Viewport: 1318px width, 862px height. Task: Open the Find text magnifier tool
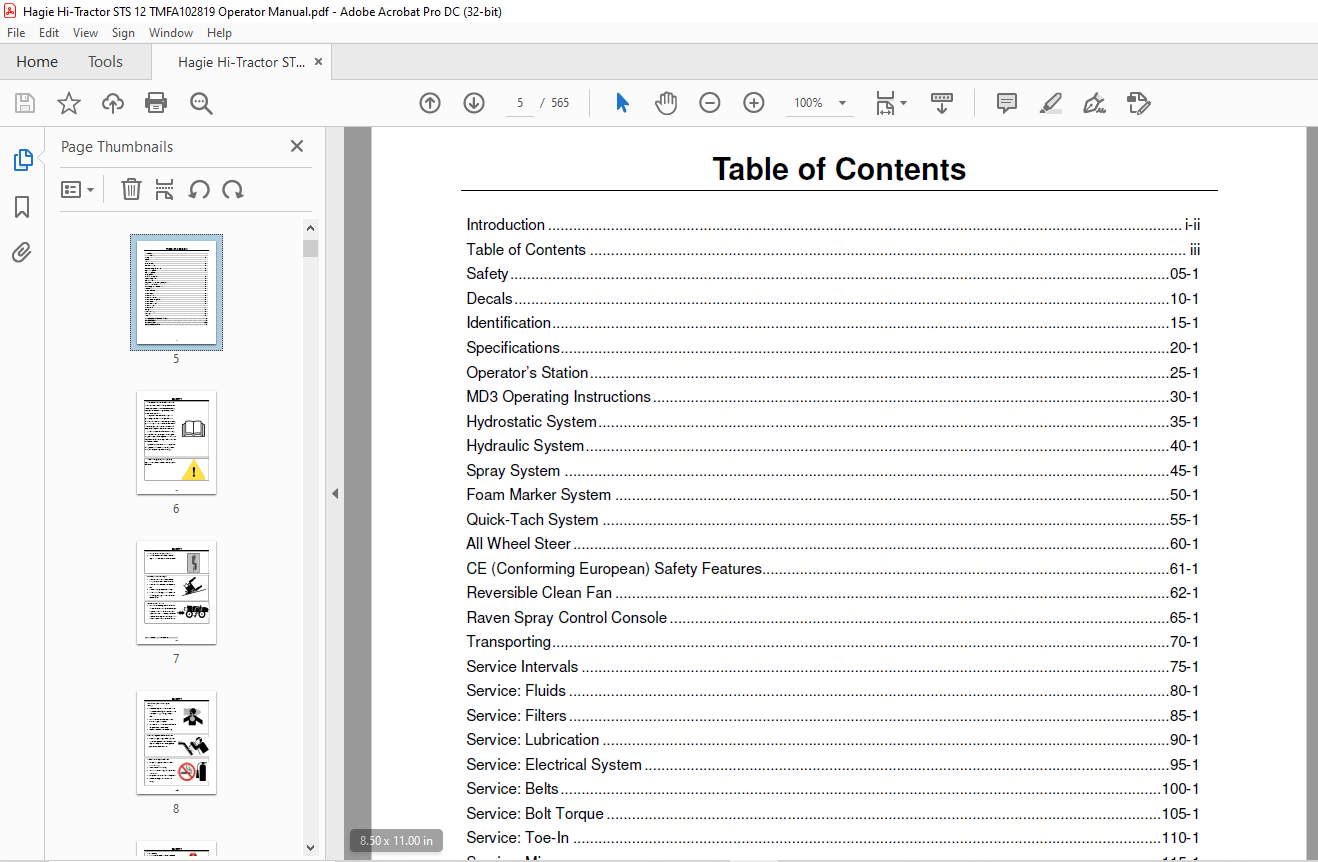(201, 103)
